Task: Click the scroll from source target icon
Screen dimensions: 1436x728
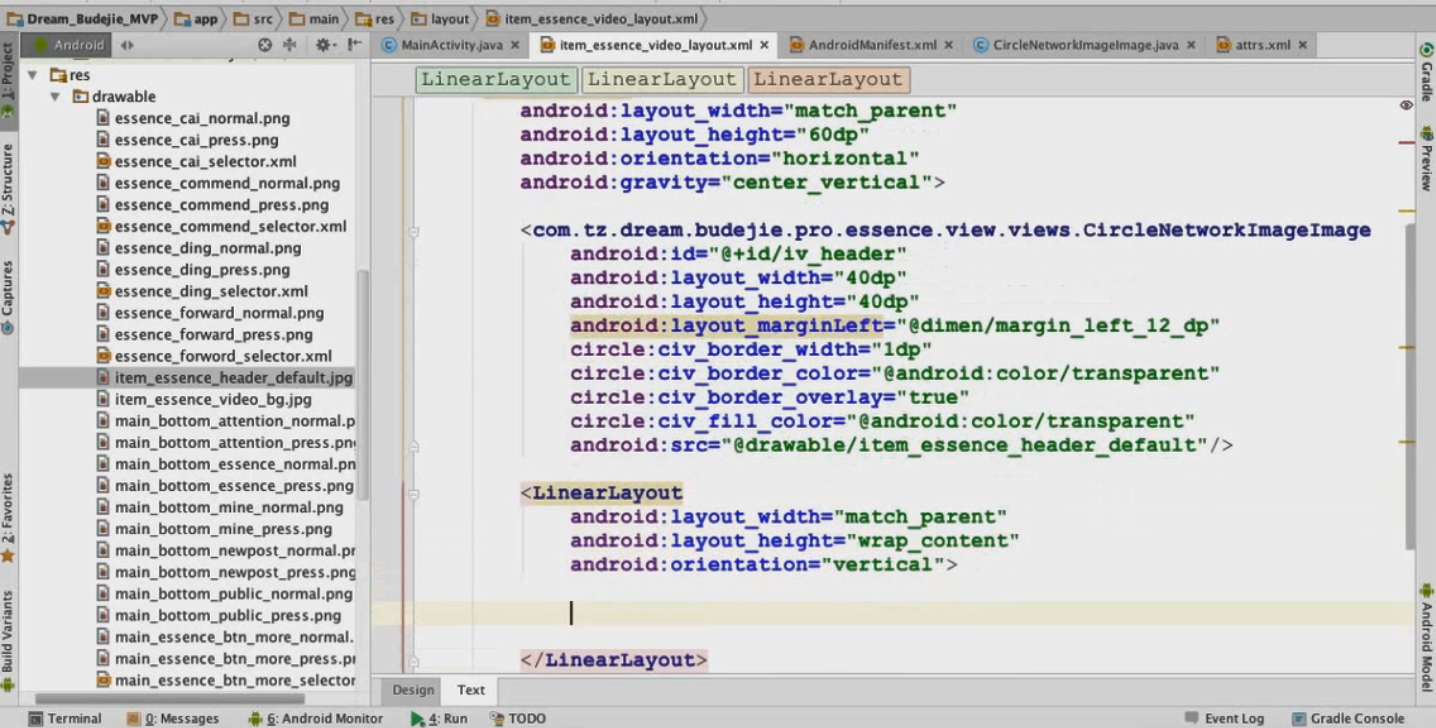Action: [264, 45]
